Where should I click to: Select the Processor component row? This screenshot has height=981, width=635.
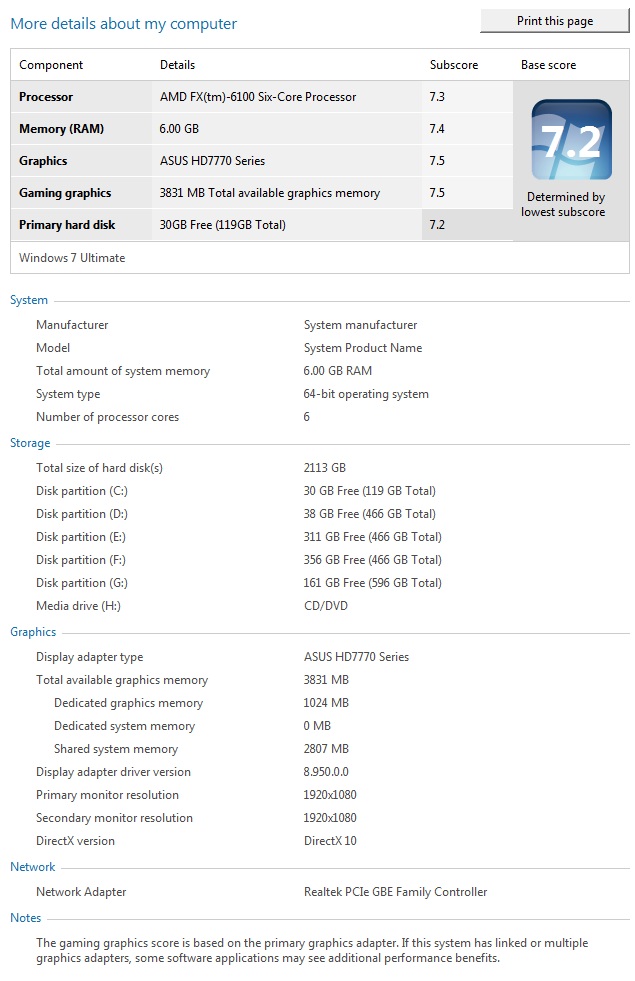pos(262,97)
